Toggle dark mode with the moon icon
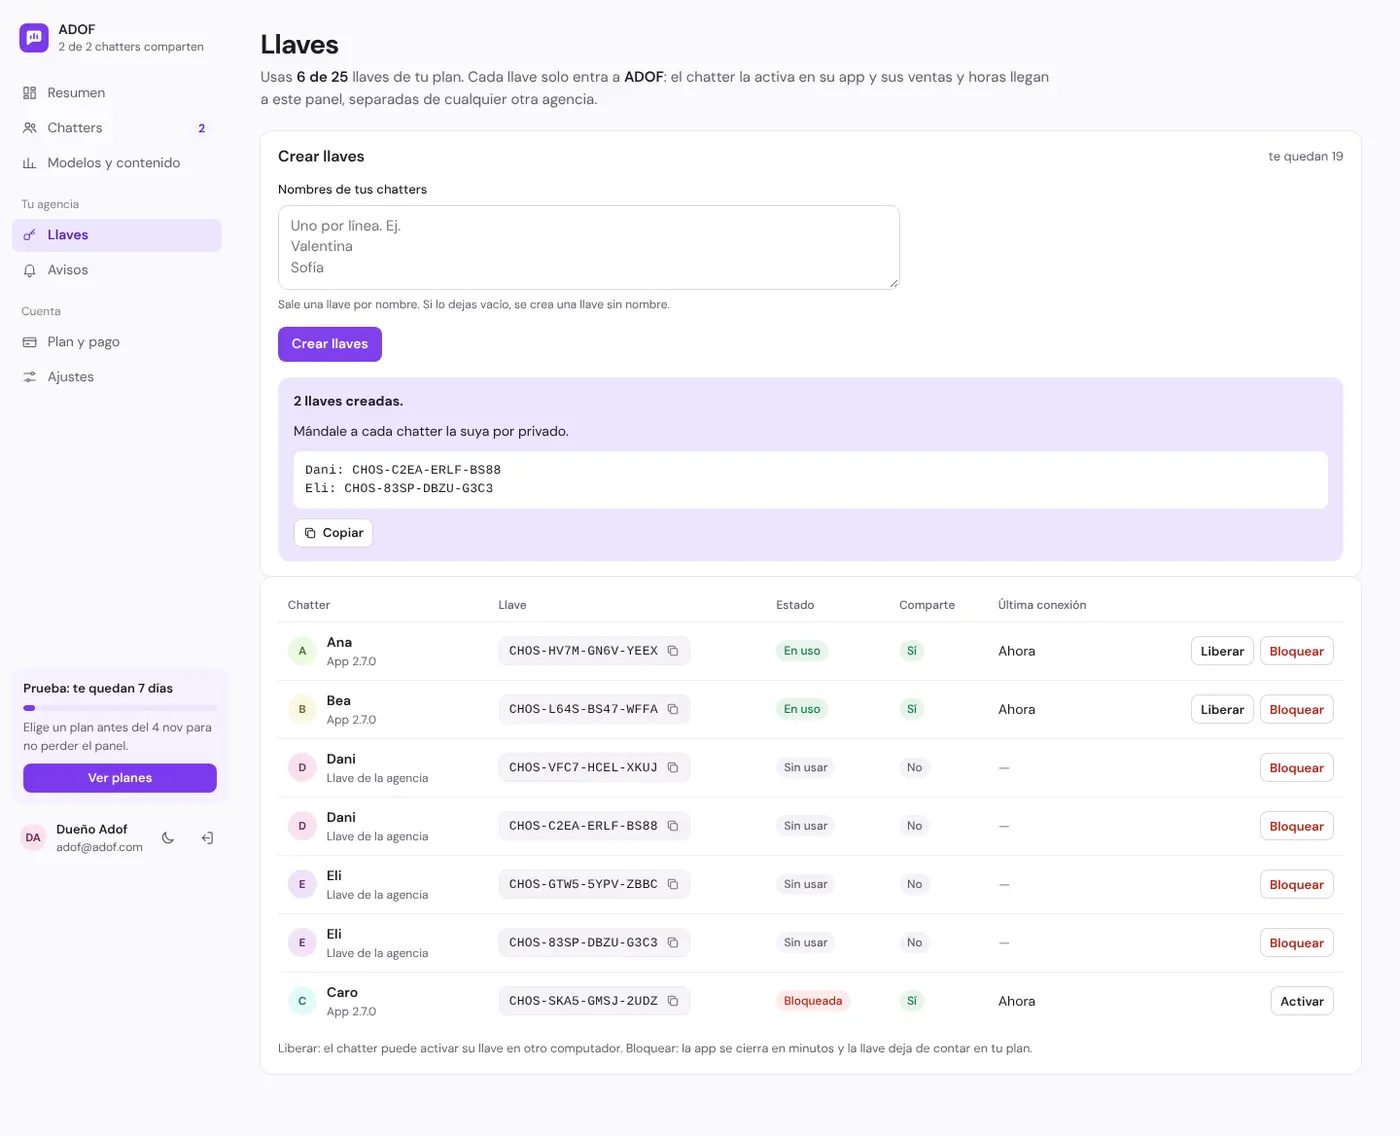Image resolution: width=1400 pixels, height=1136 pixels. coord(168,838)
